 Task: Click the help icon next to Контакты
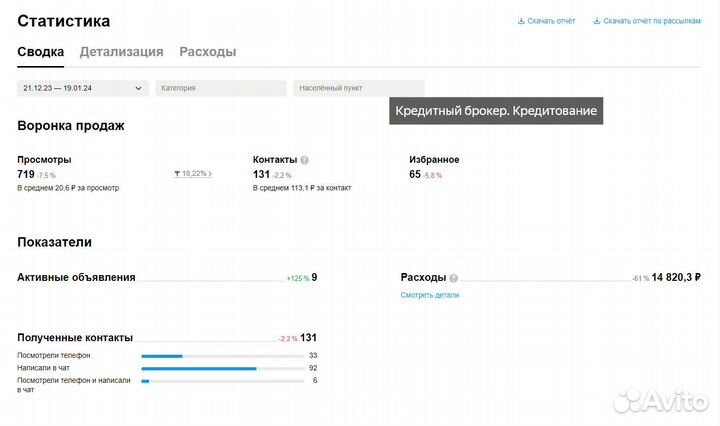pyautogui.click(x=304, y=160)
